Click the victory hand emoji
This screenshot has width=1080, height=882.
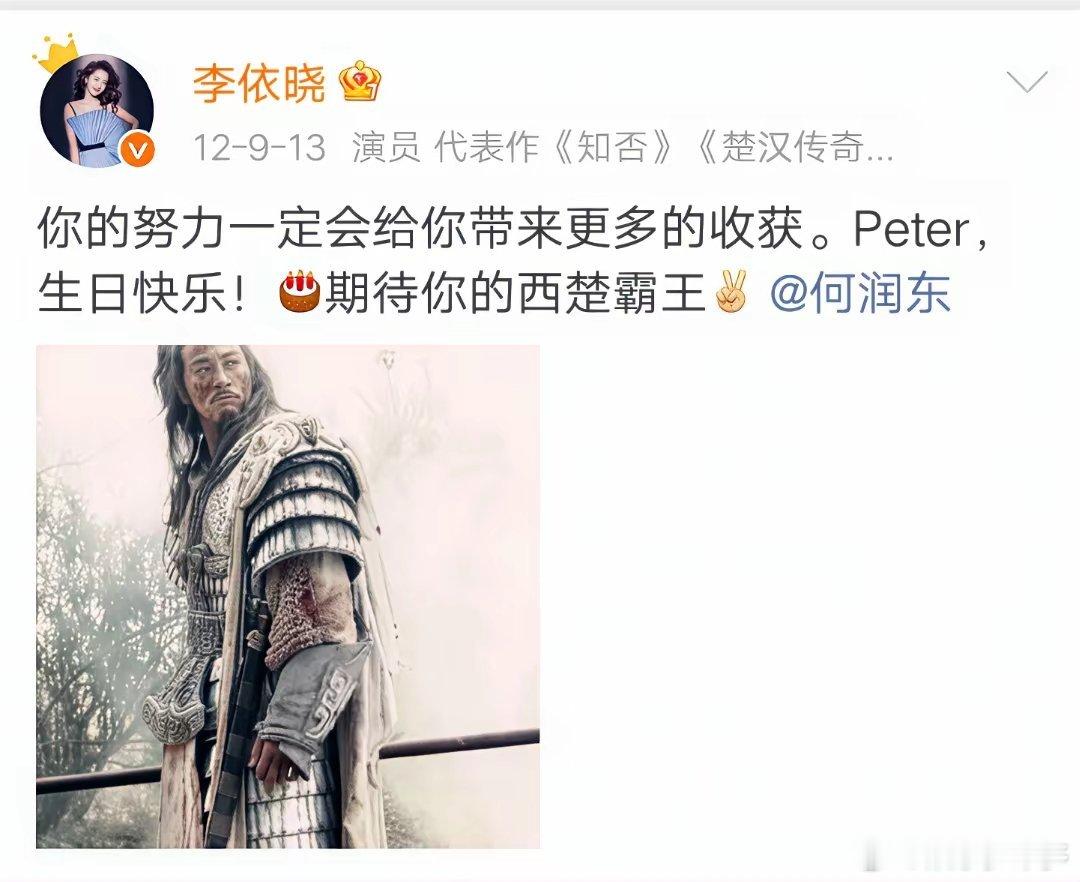731,291
